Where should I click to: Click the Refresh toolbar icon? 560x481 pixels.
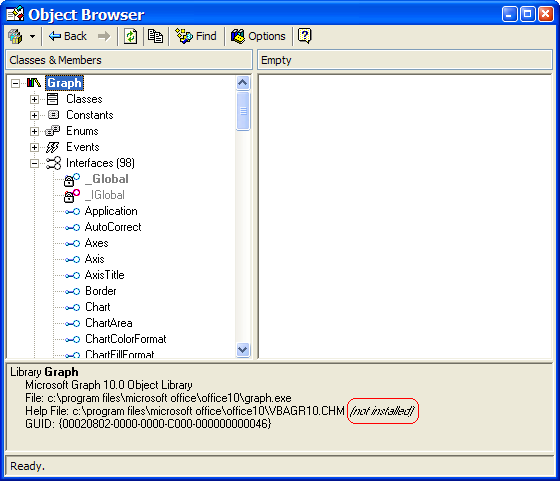click(x=130, y=36)
